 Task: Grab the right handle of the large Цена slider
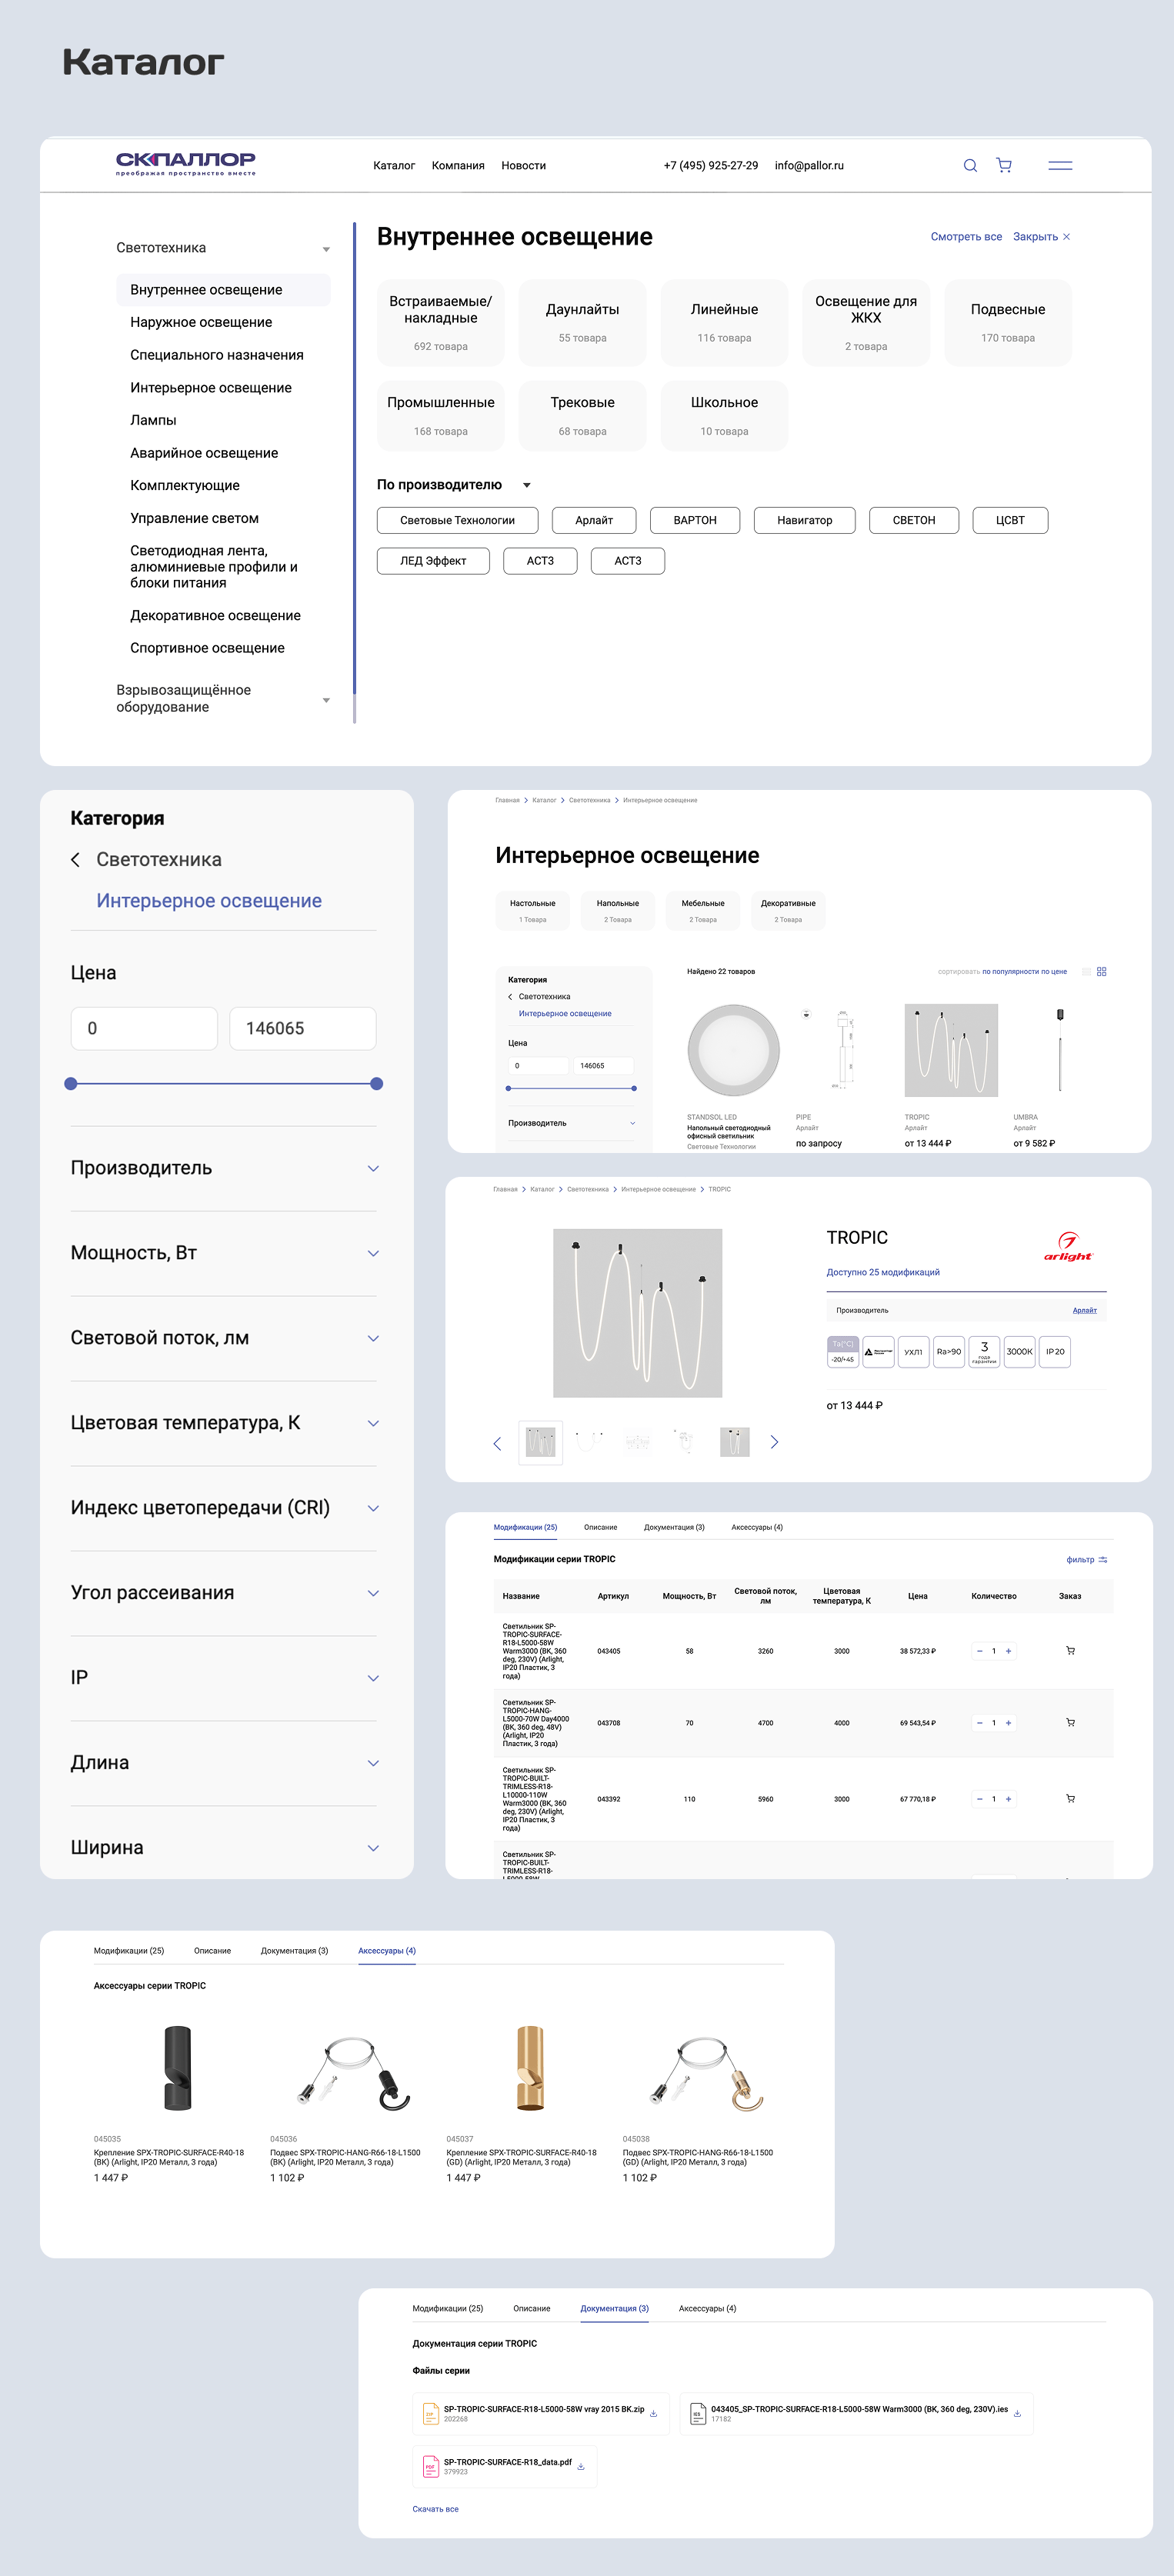point(376,1084)
